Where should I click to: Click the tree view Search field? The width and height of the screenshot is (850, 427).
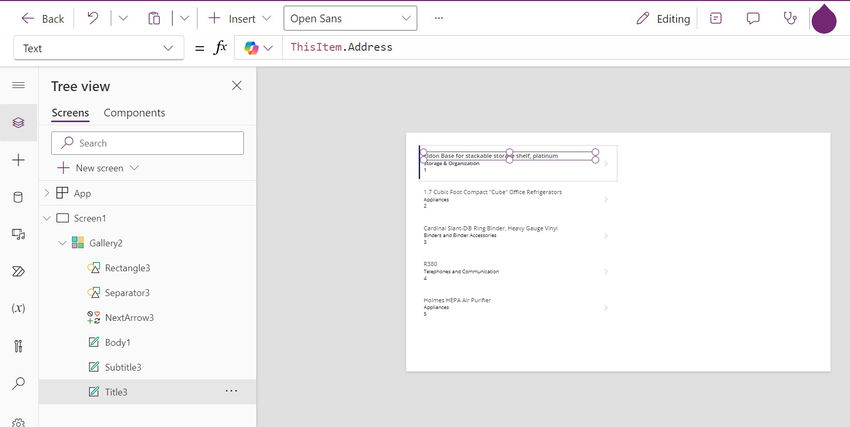(147, 143)
